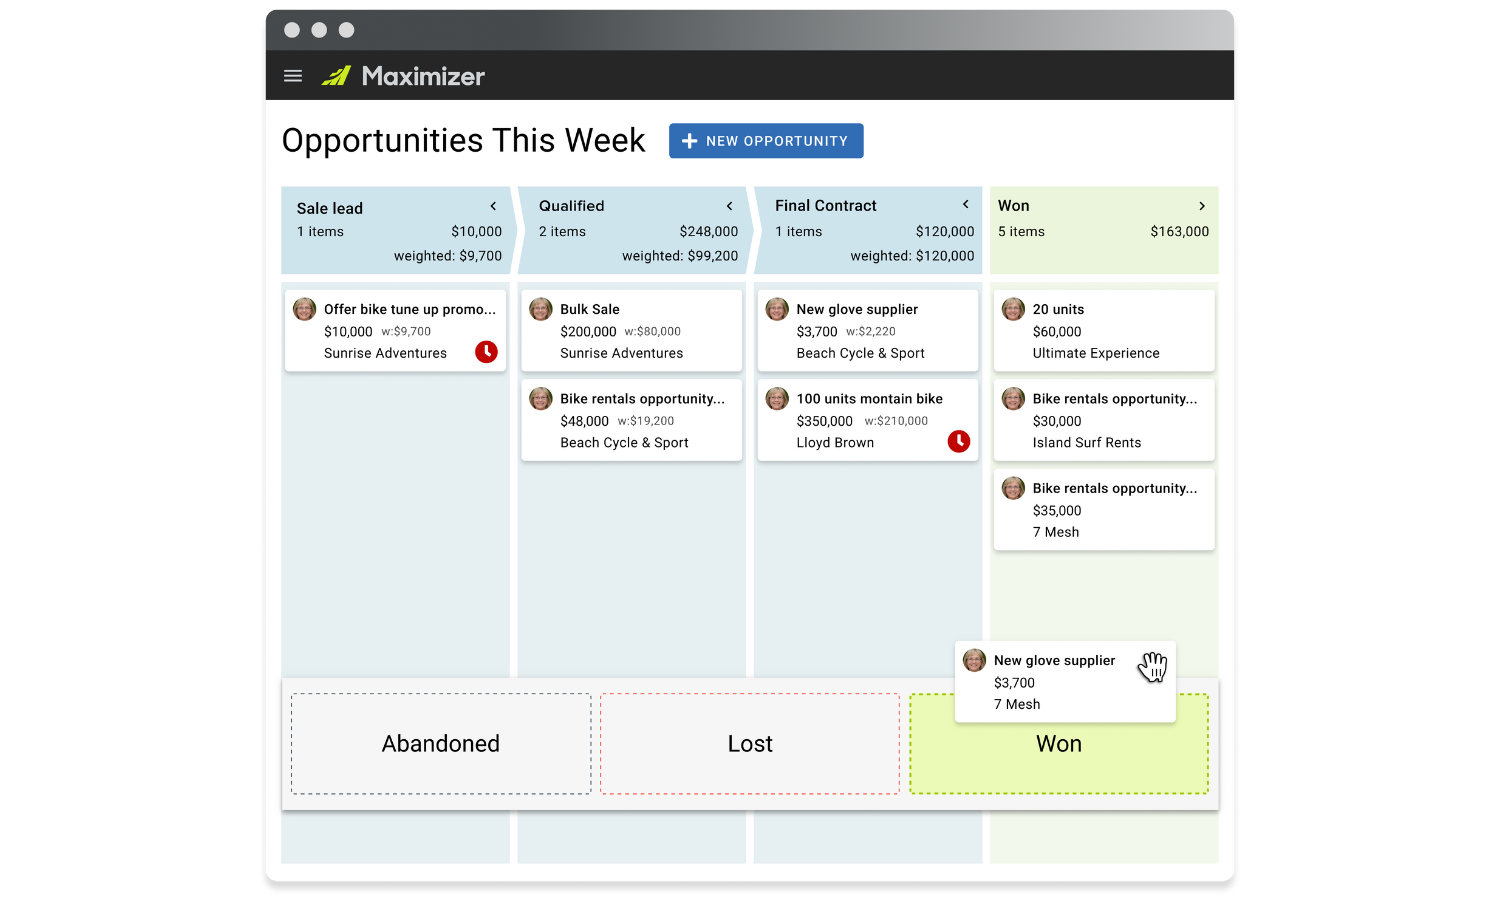Open the hamburger navigation menu
The height and width of the screenshot is (900, 1500).
[x=292, y=75]
